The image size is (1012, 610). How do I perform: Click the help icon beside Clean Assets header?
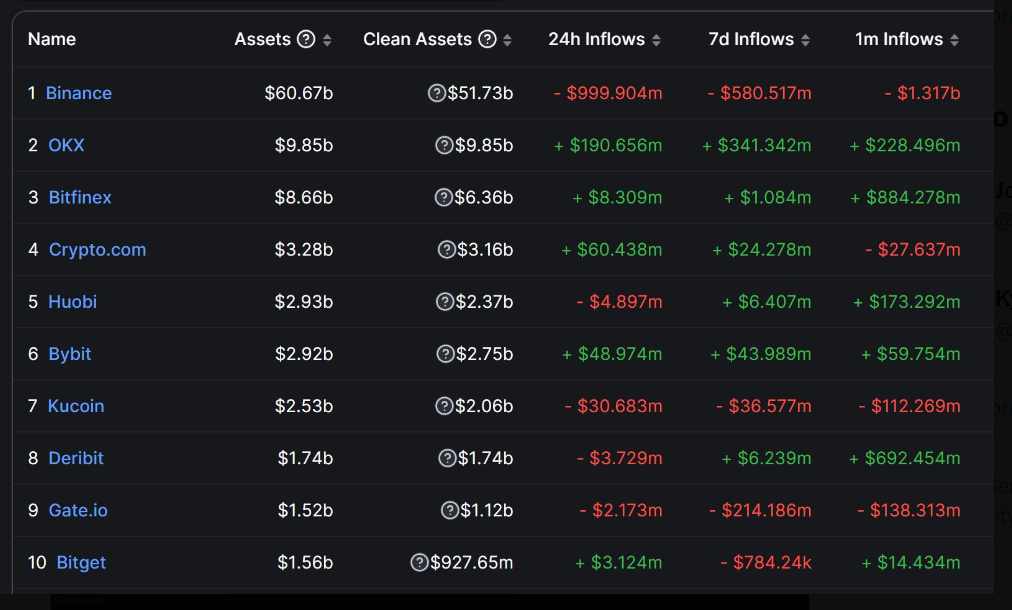487,39
